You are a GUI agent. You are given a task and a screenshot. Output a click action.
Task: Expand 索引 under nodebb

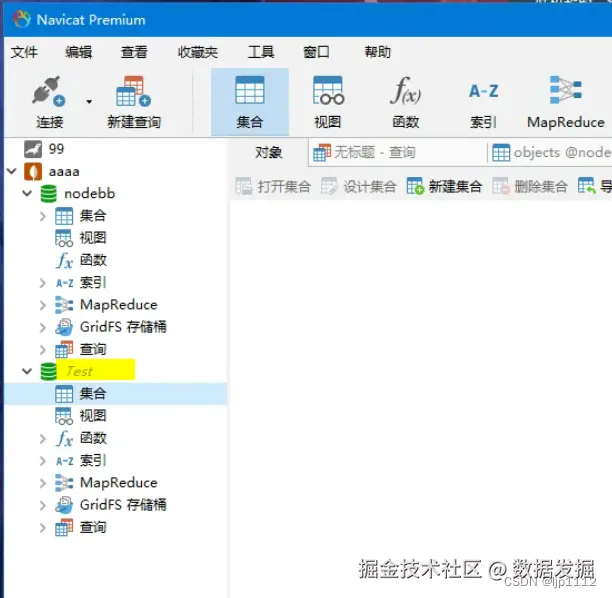coord(43,283)
